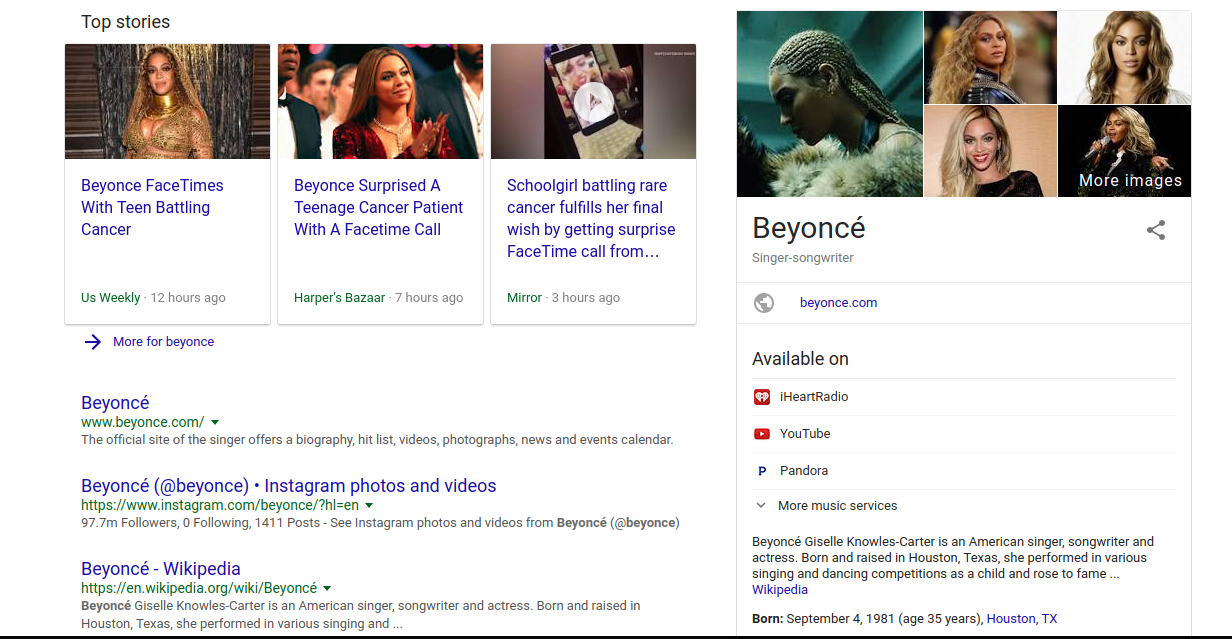Click the arrow icon before More for beyonce

click(x=93, y=342)
